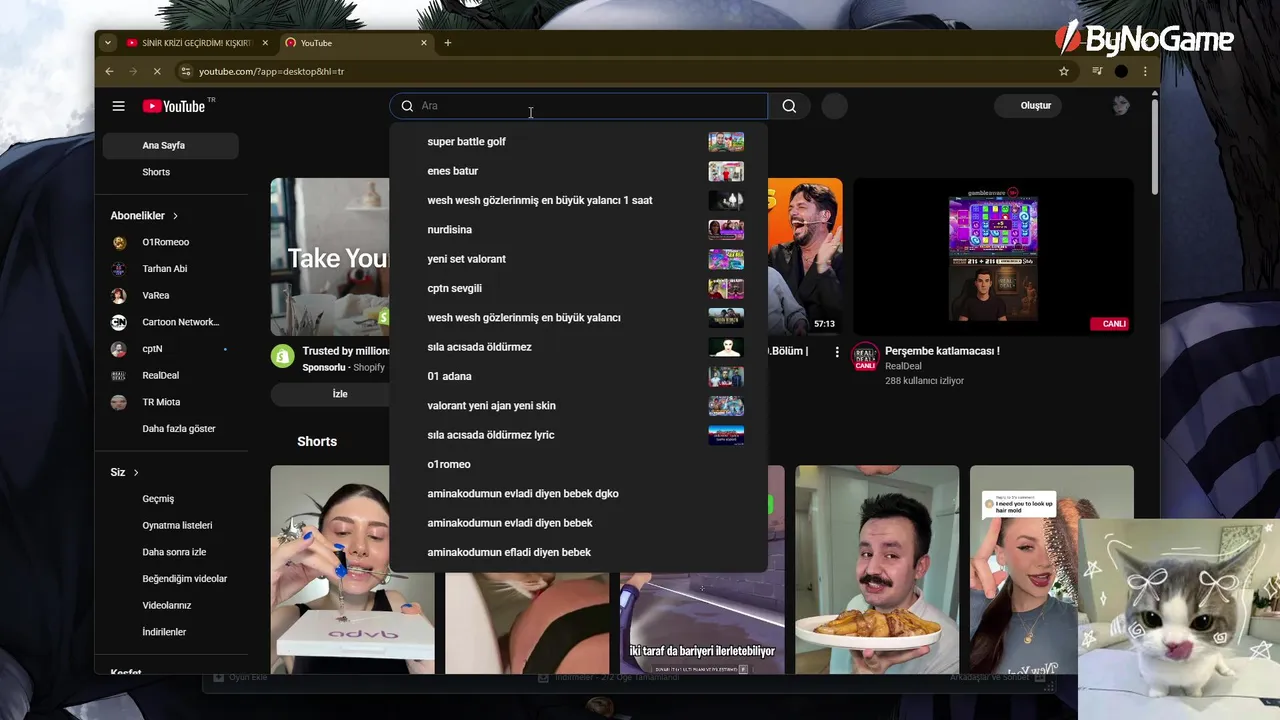Image resolution: width=1280 pixels, height=720 pixels.
Task: Click the page vertical scrollbar
Action: pos(1155,145)
